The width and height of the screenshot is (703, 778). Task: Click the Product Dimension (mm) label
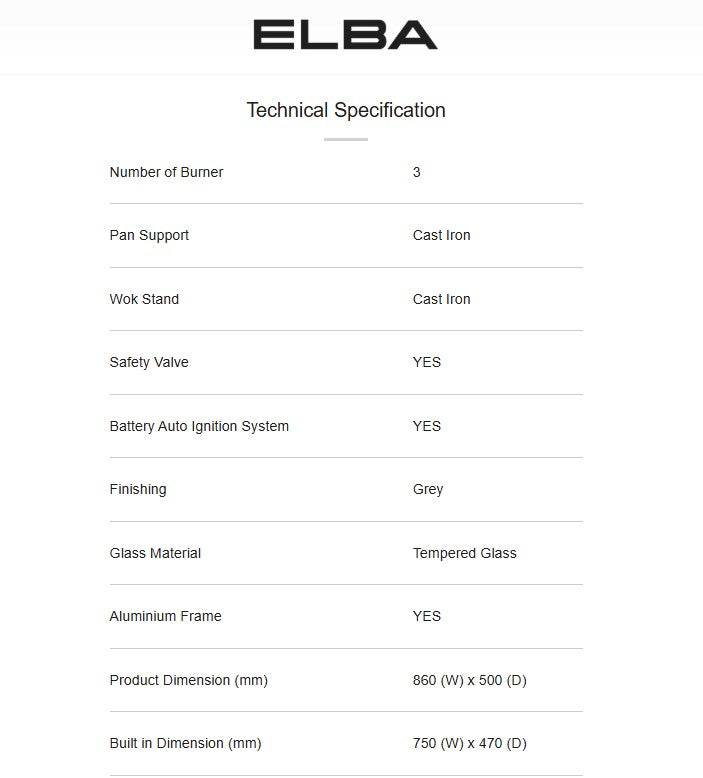click(188, 680)
